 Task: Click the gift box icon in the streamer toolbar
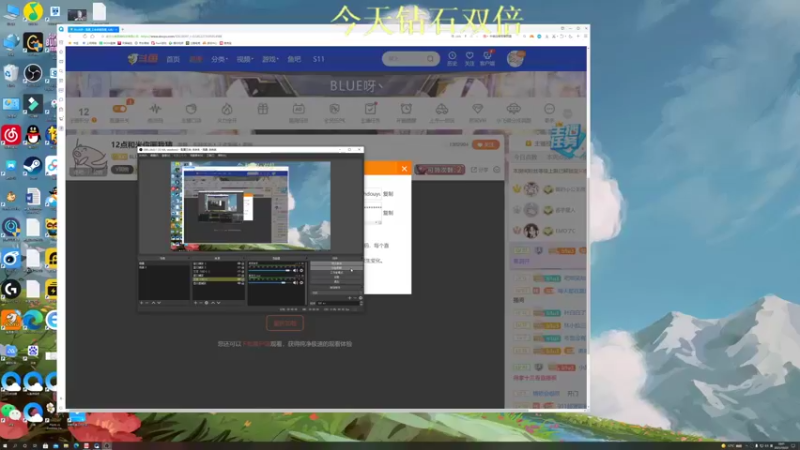(263, 109)
